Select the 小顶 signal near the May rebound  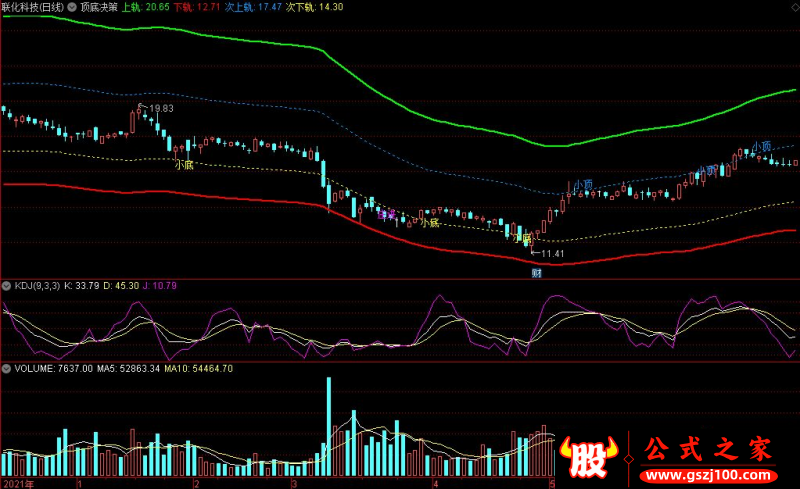(583, 184)
